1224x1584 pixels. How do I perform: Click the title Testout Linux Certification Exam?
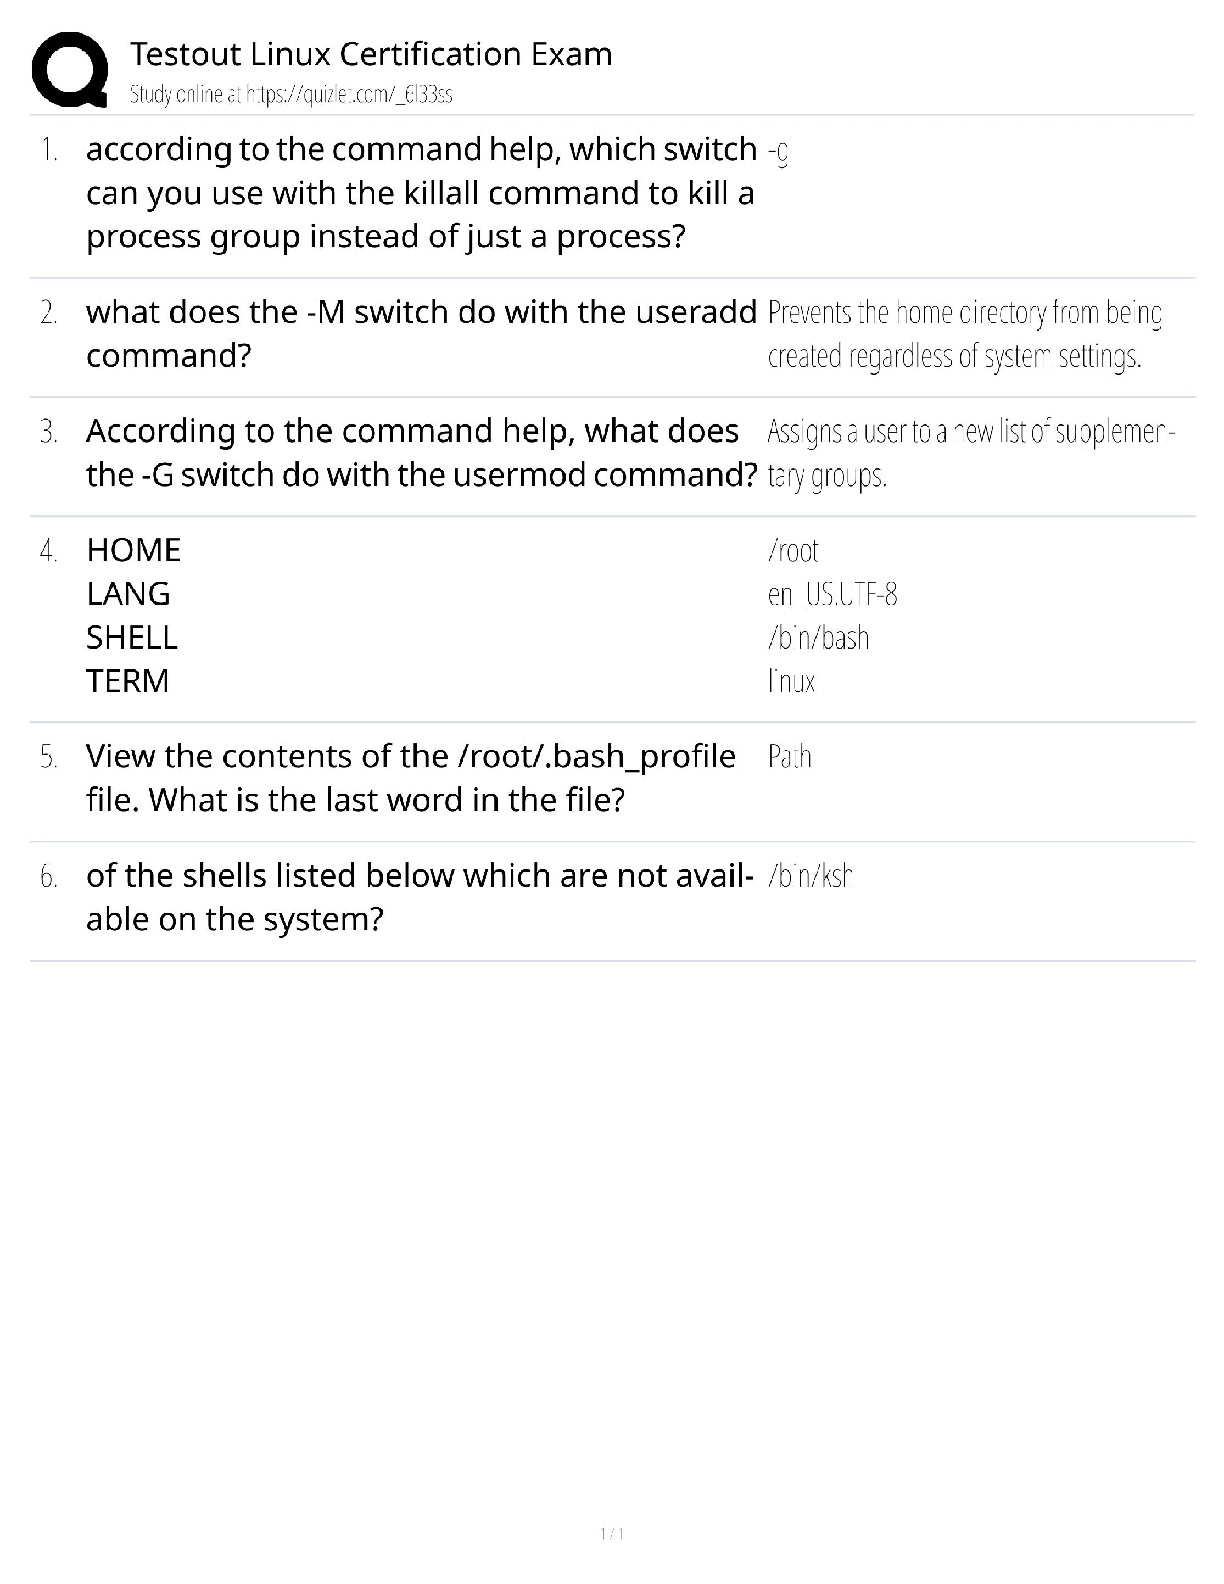coord(371,54)
